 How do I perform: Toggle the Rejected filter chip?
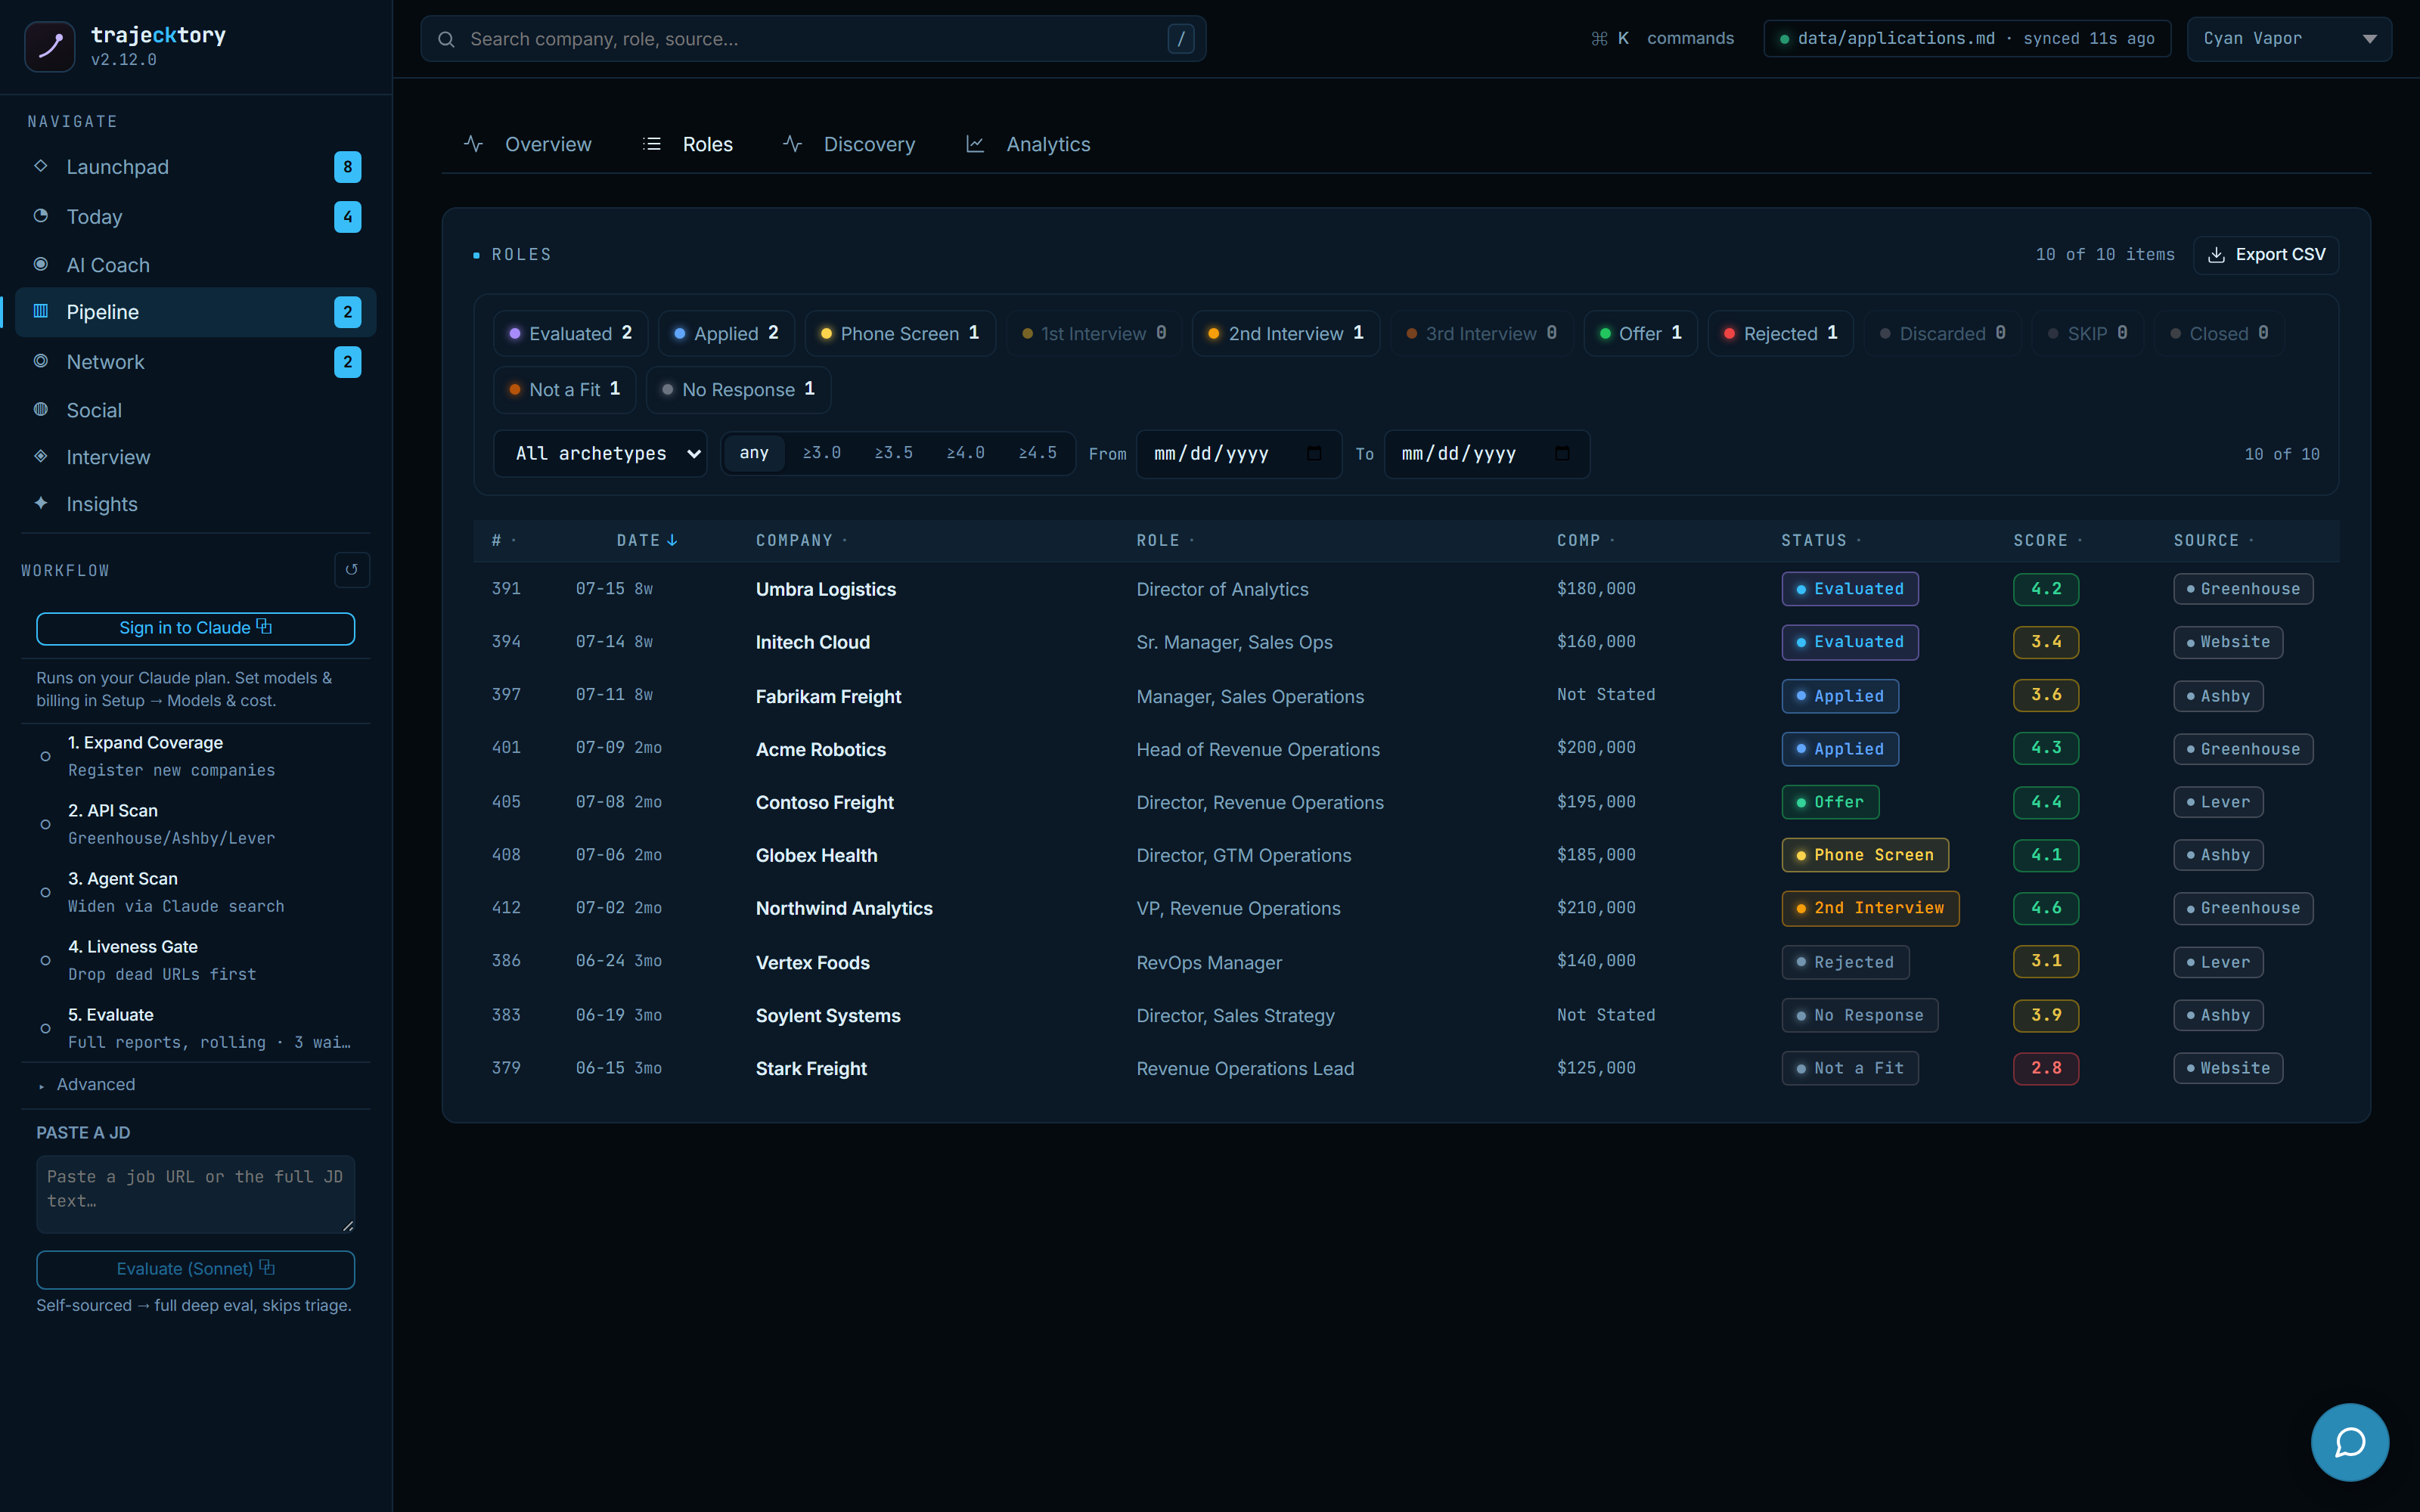click(1781, 333)
